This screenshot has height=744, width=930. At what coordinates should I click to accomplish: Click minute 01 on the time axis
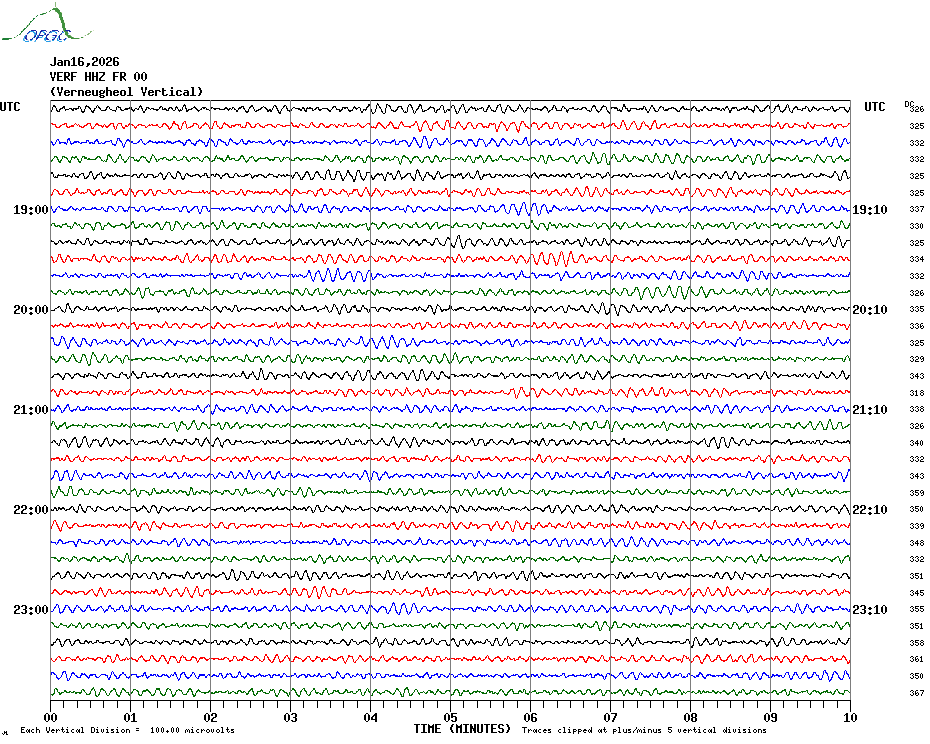click(130, 717)
